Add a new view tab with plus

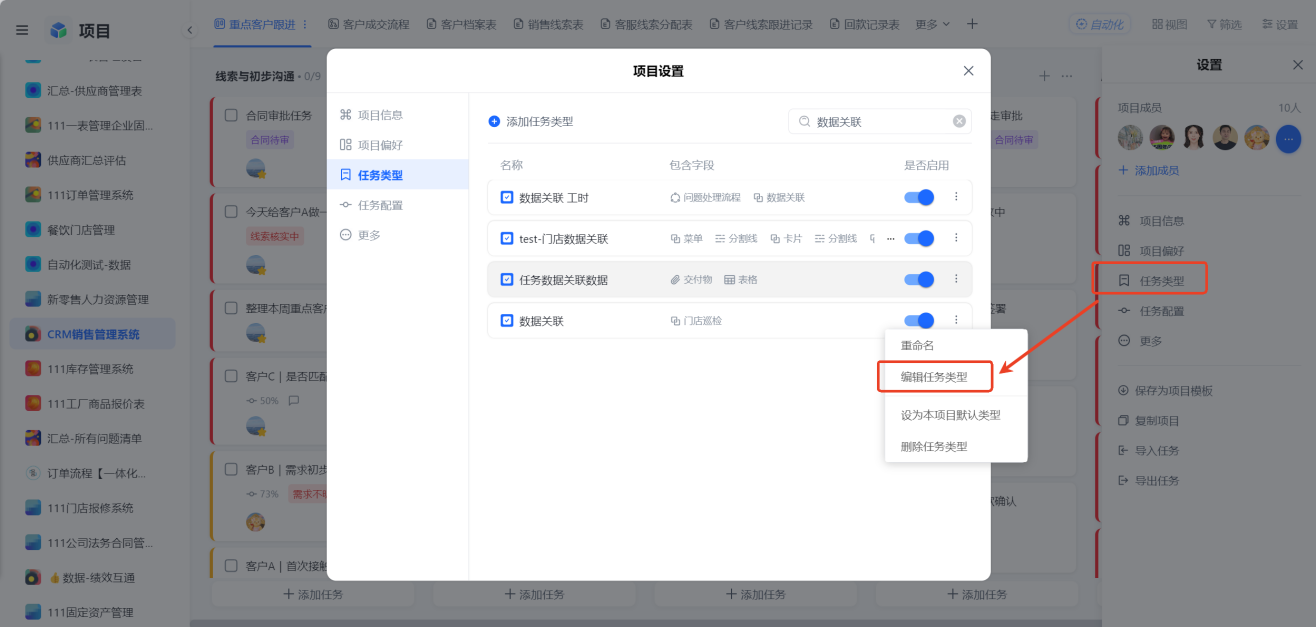click(x=972, y=24)
